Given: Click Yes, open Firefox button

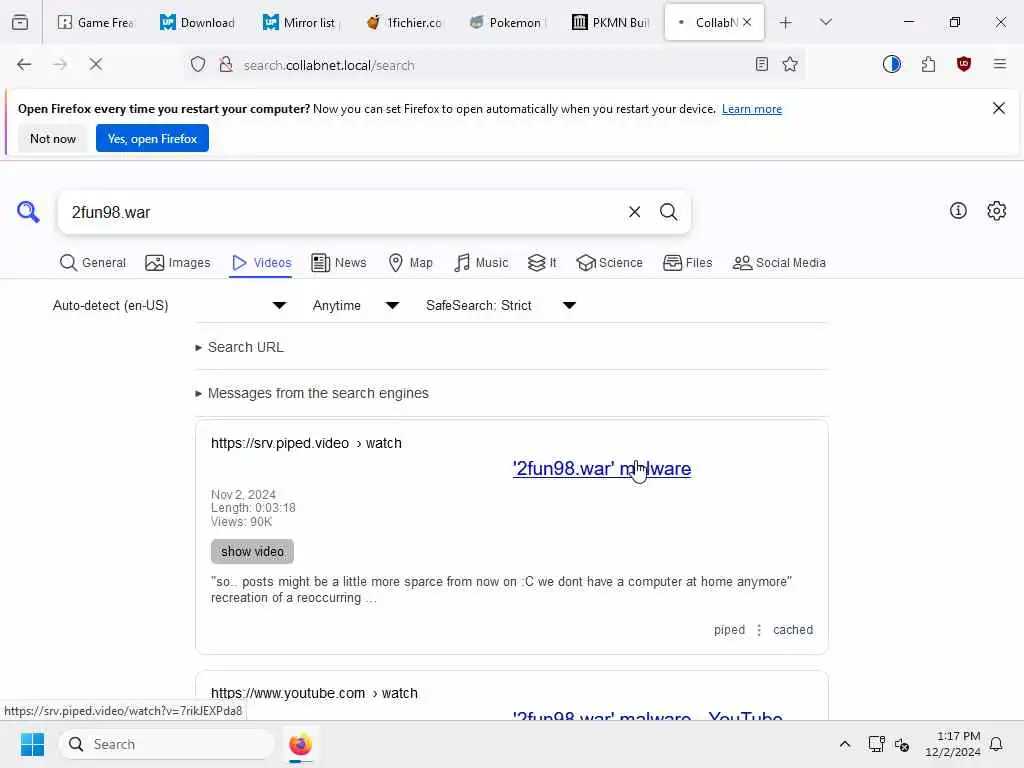Looking at the screenshot, I should 152,138.
